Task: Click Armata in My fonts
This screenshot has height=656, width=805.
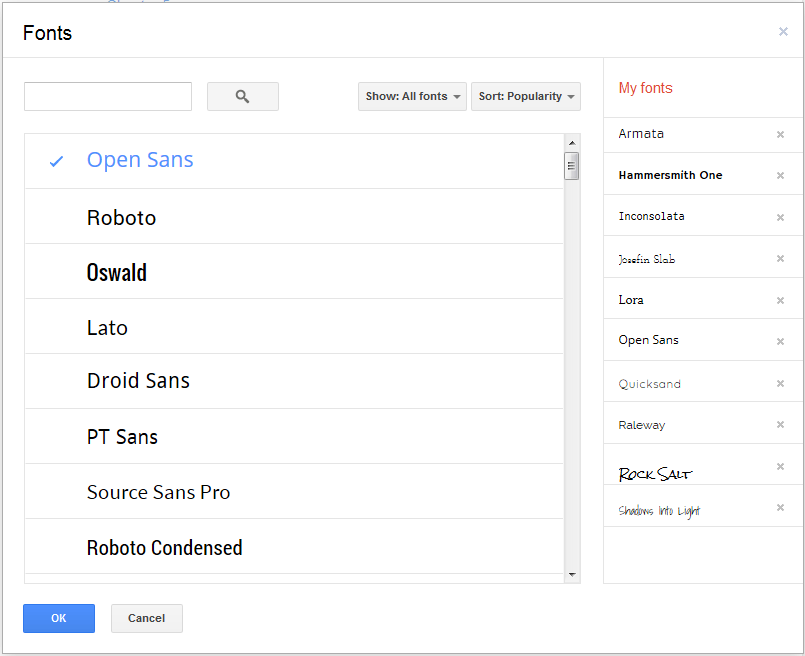Action: 641,134
